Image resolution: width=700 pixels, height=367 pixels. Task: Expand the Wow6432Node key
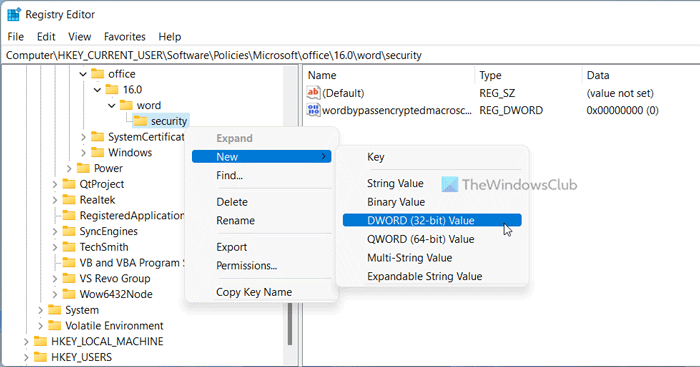pos(54,294)
